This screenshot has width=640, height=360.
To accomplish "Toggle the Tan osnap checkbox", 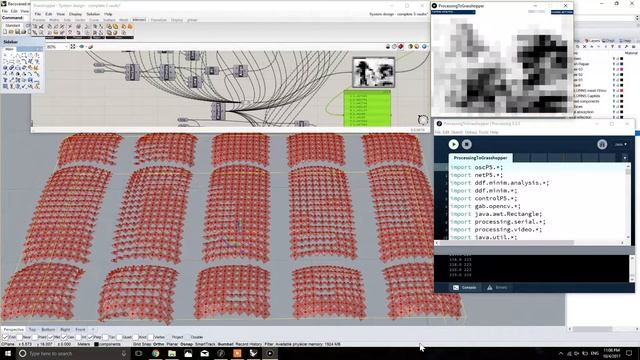I will tap(105, 337).
